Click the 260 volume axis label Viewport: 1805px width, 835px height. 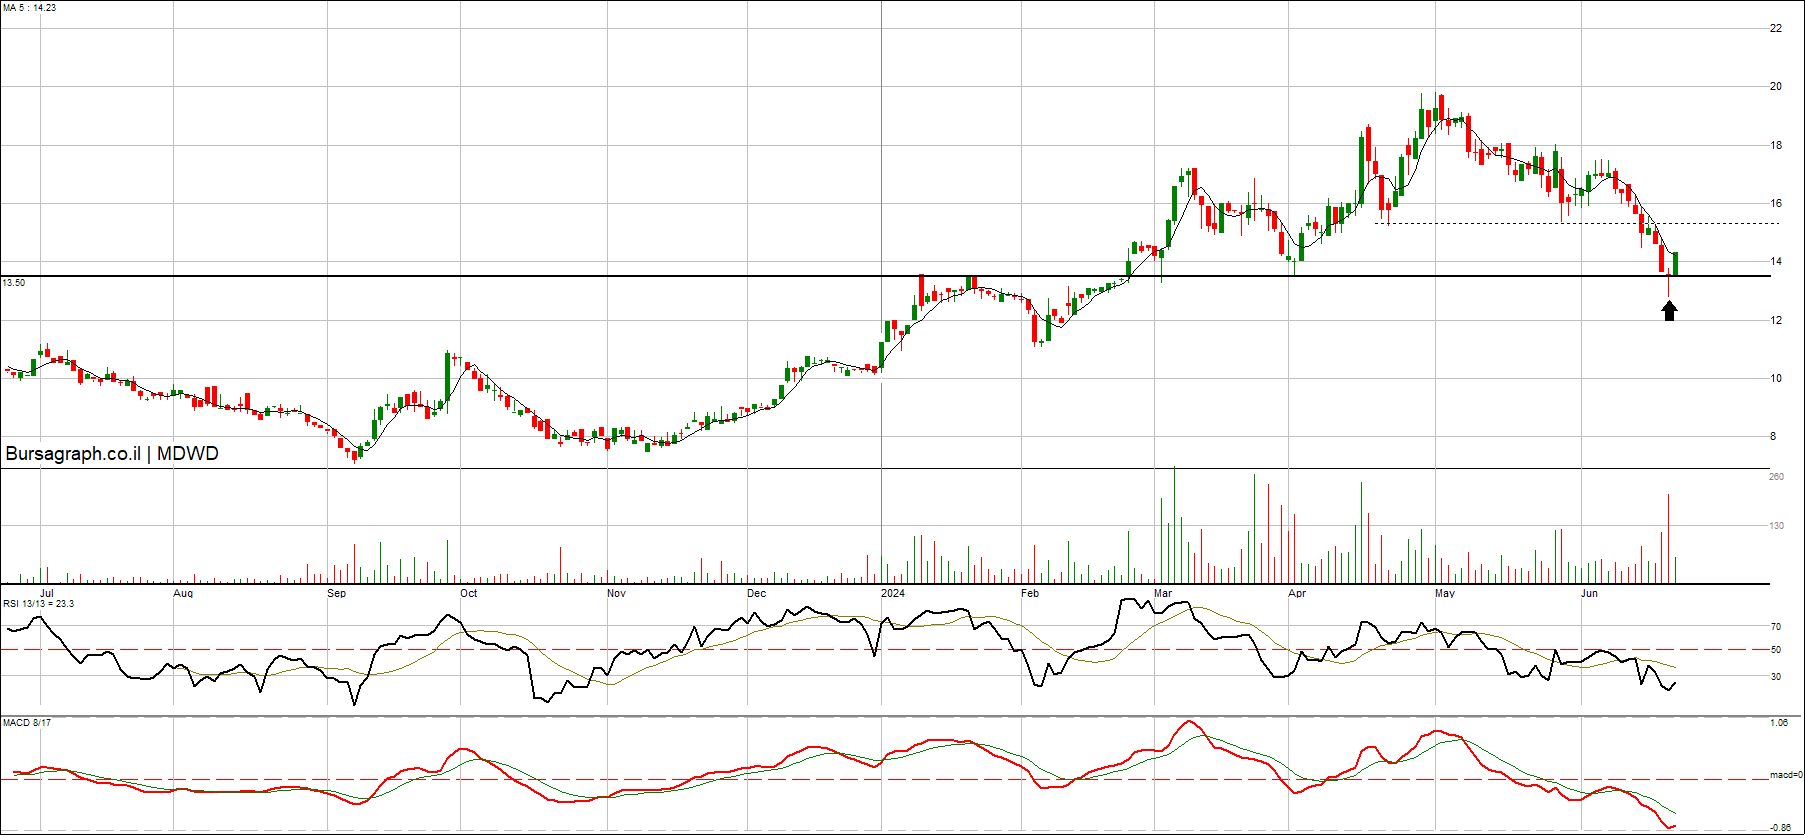pyautogui.click(x=1776, y=477)
